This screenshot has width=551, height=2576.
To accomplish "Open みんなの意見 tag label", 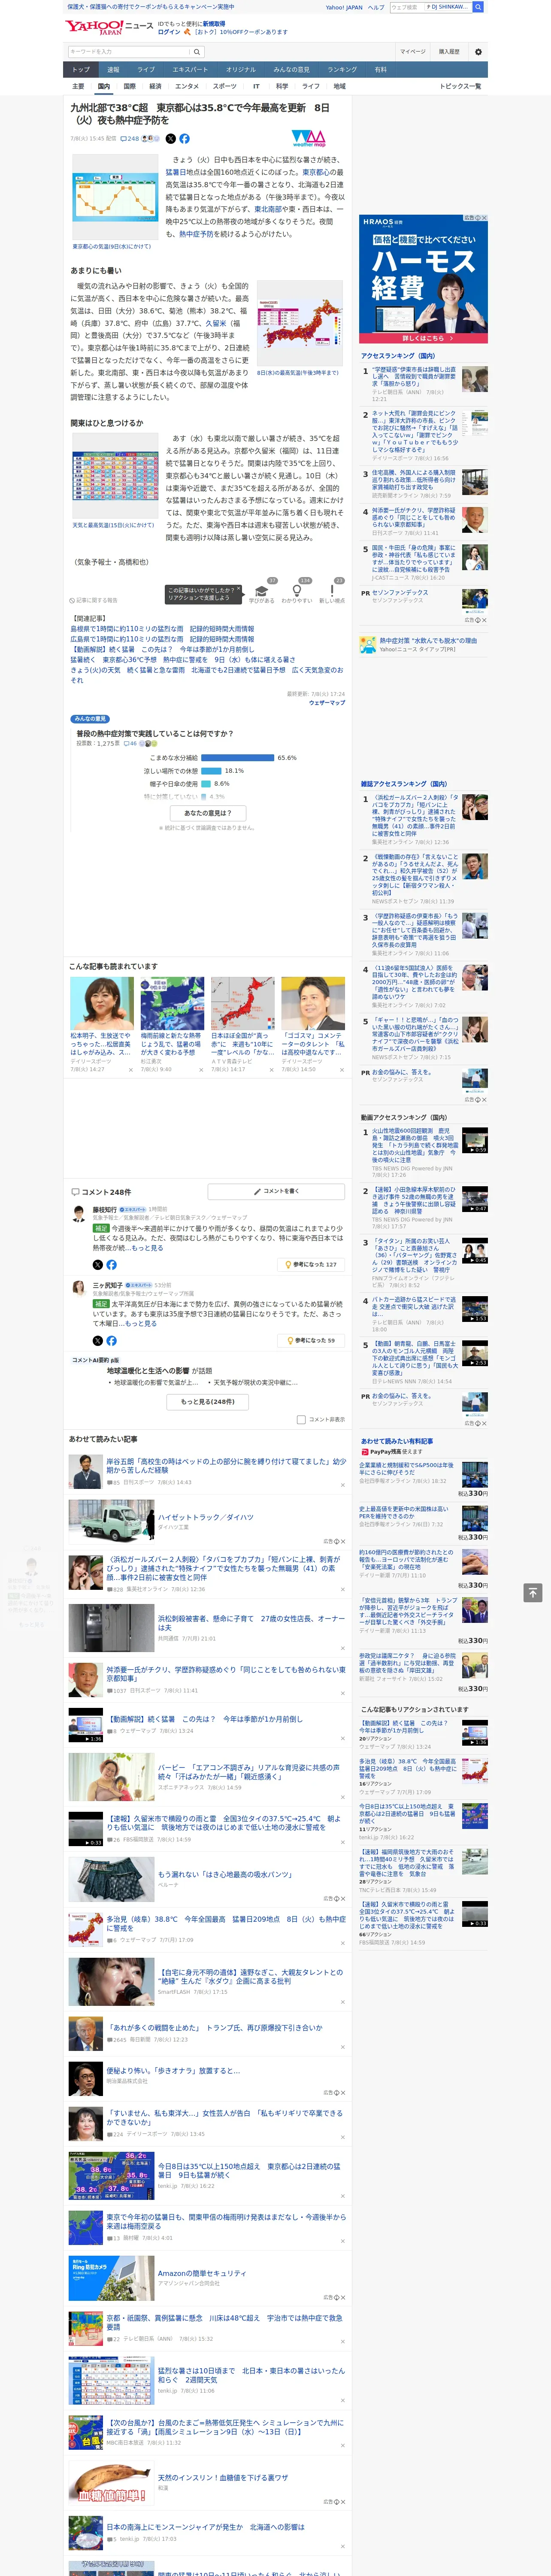I will (90, 719).
